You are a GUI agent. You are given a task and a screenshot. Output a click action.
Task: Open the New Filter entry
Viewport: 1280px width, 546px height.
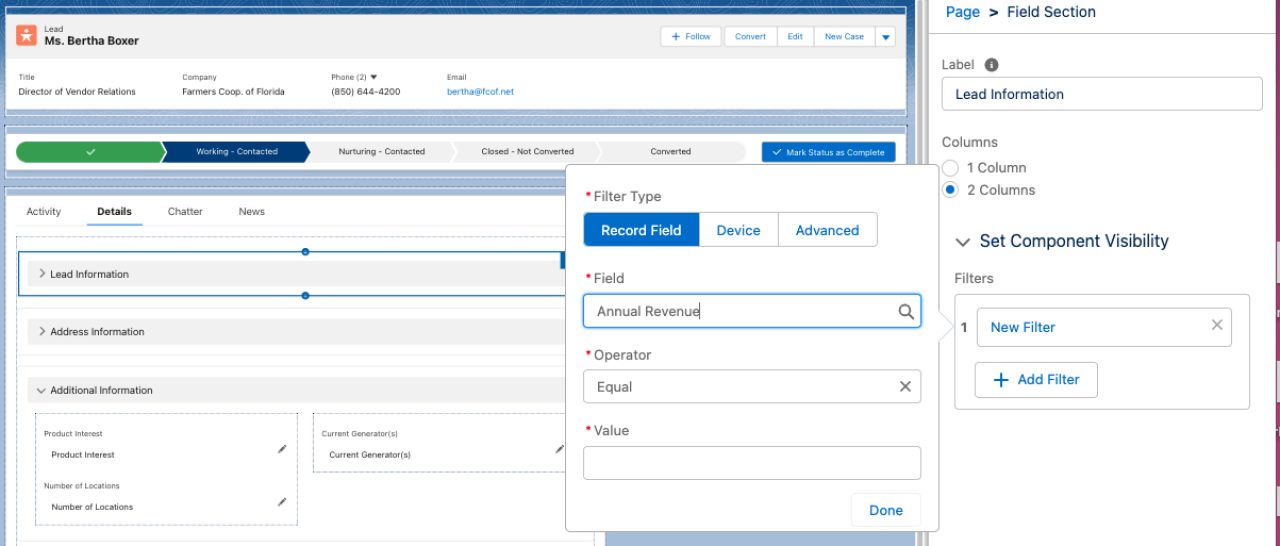tap(1104, 327)
